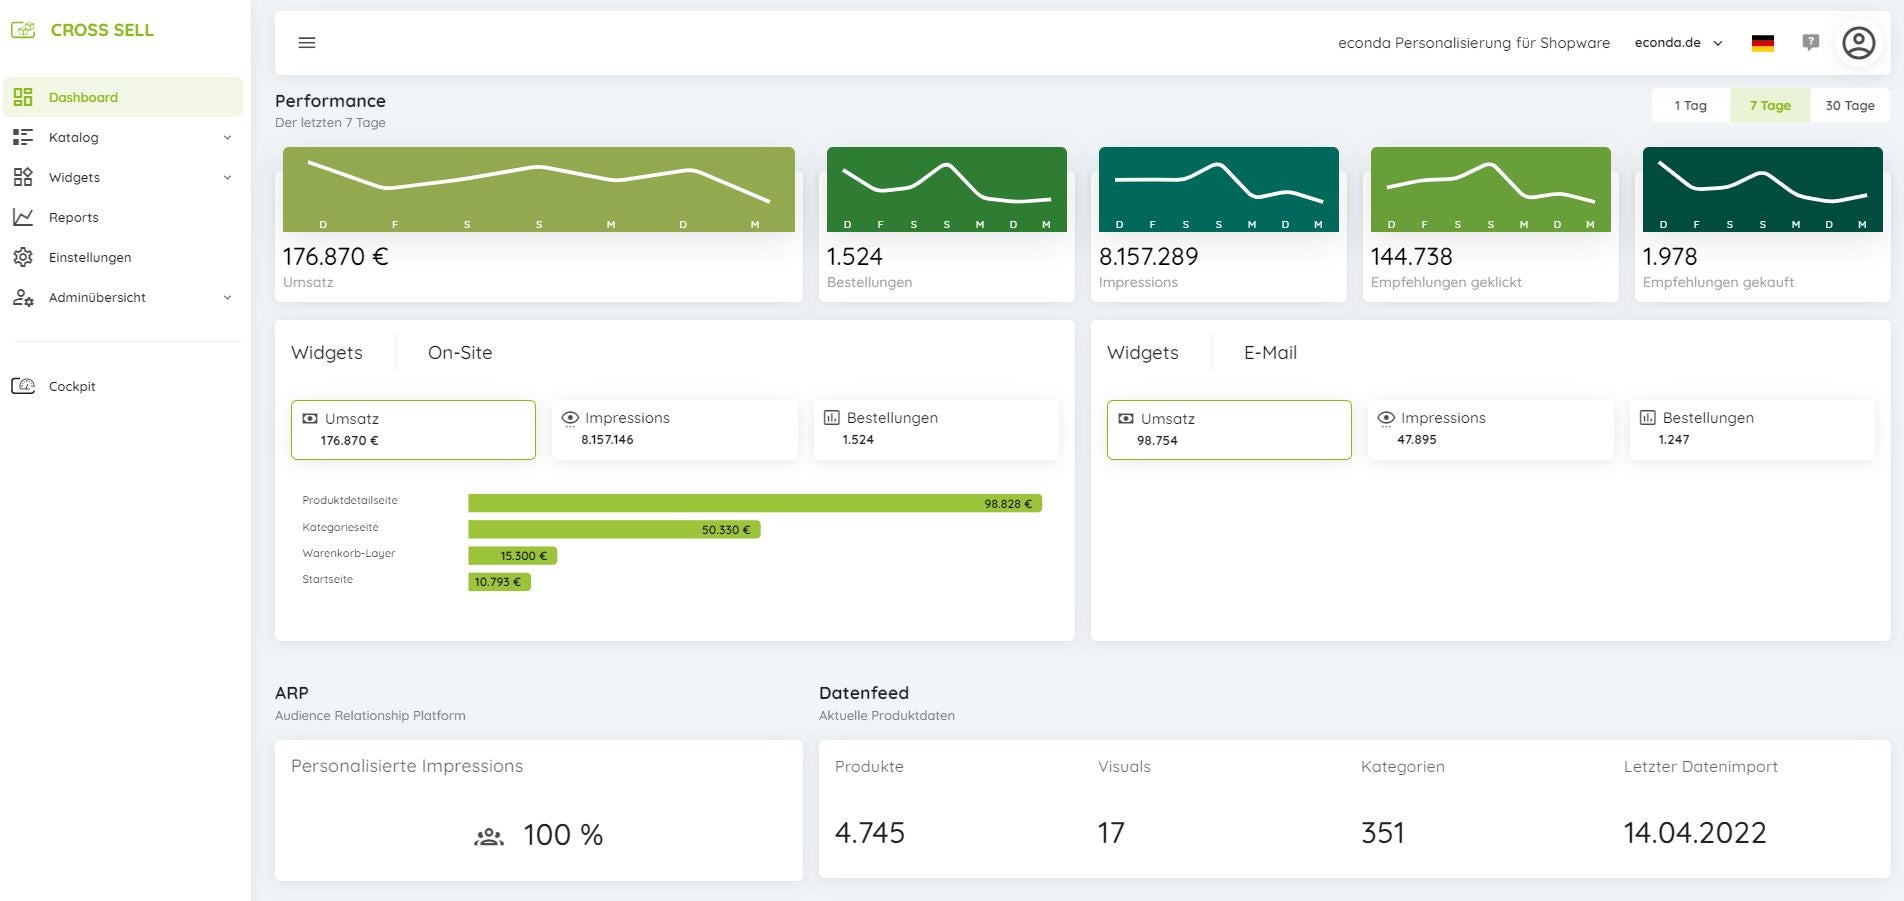The image size is (1904, 901).
Task: Open the econda.de account dropdown
Action: coord(1679,43)
